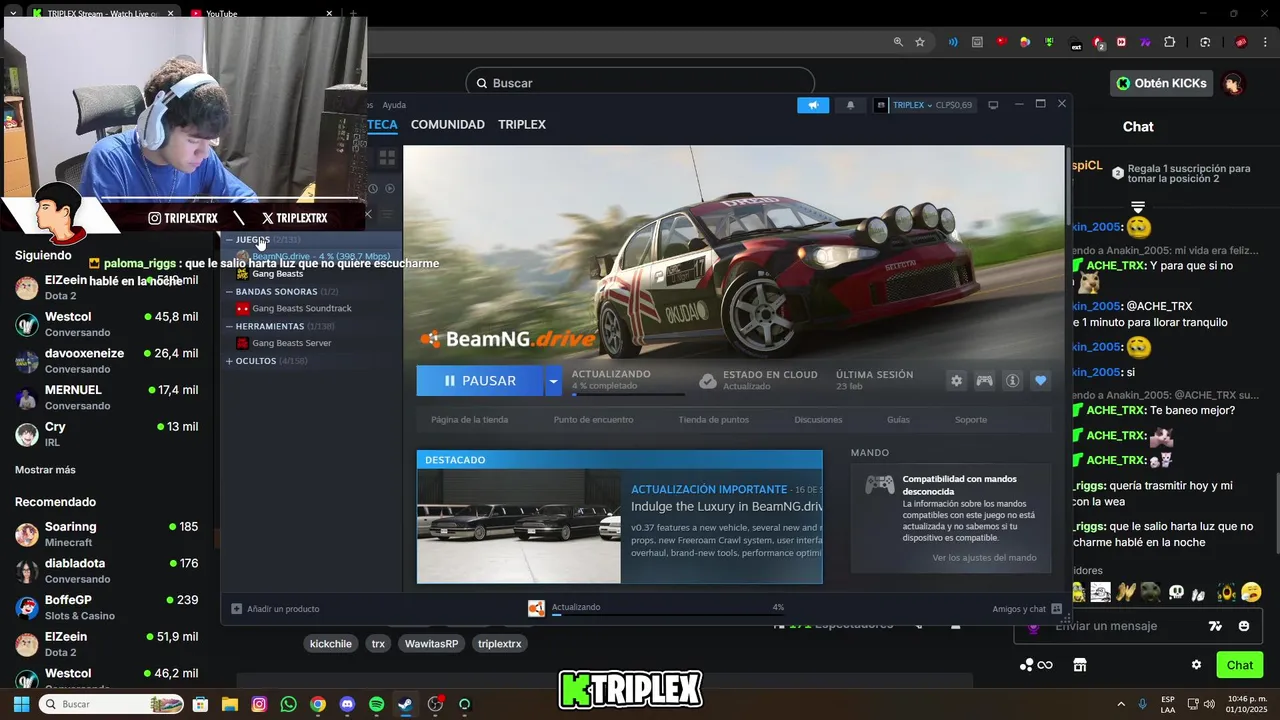The height and width of the screenshot is (720, 1280).
Task: Click Chrome zoom magnifier icon in address bar
Action: pos(898,42)
